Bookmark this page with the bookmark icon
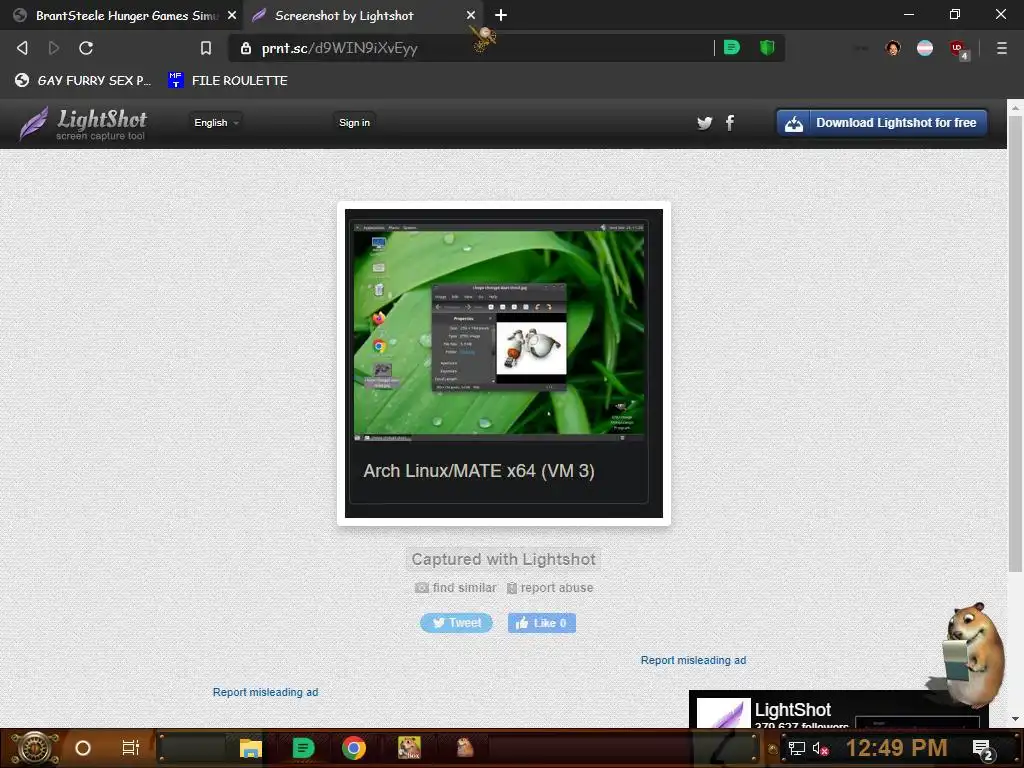This screenshot has width=1024, height=768. [x=206, y=48]
